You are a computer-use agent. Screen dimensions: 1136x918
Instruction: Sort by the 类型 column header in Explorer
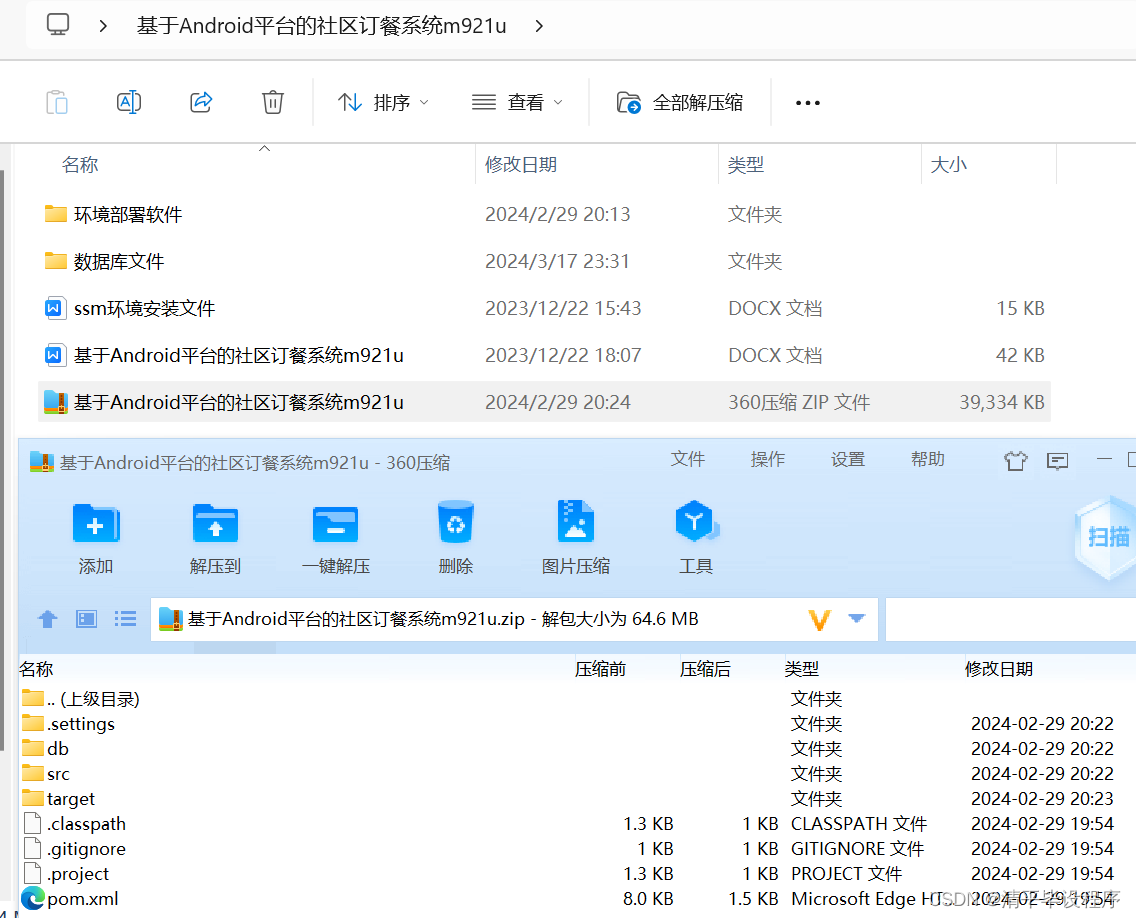(x=746, y=164)
